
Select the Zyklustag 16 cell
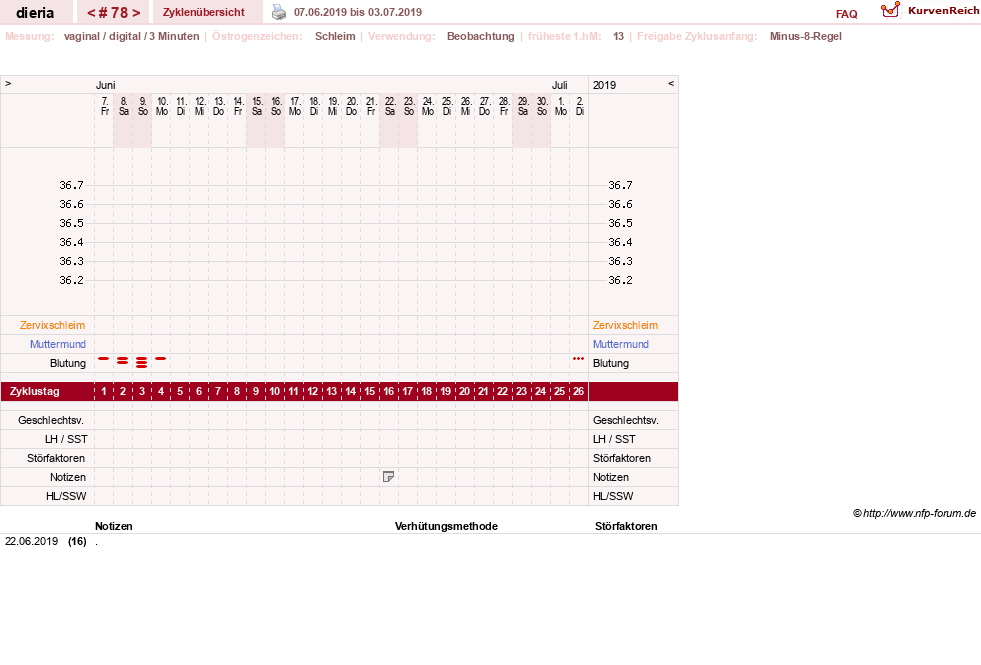(389, 392)
